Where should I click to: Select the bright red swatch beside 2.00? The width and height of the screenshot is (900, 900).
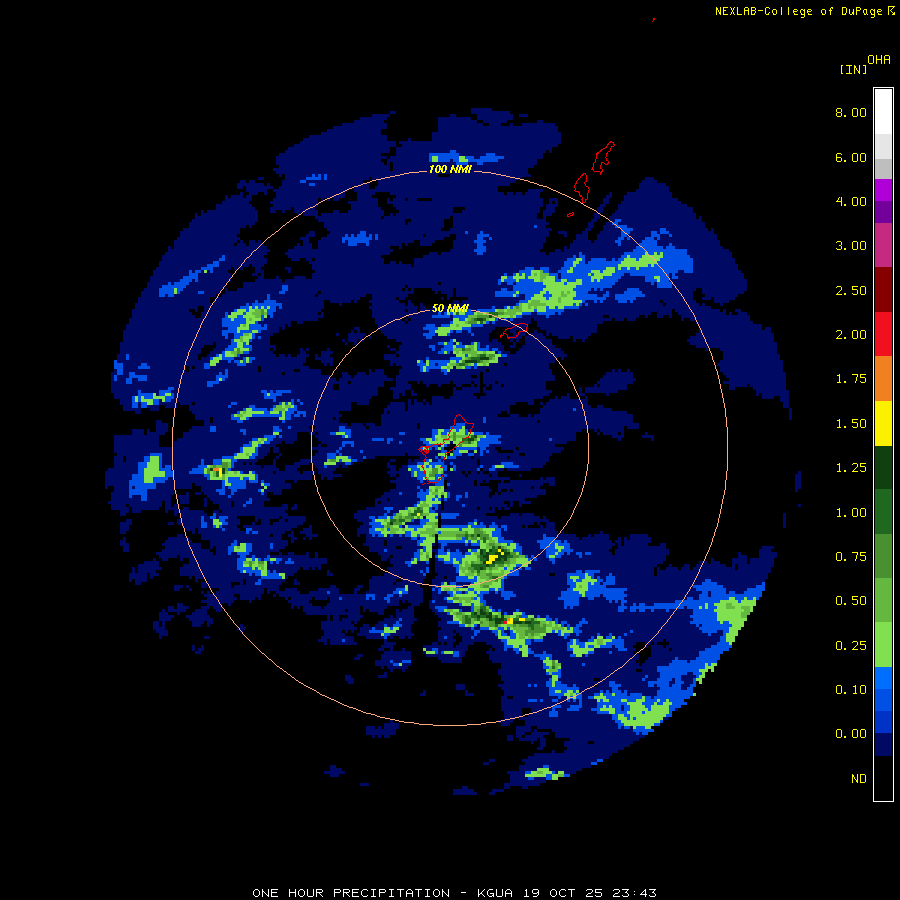(x=883, y=334)
